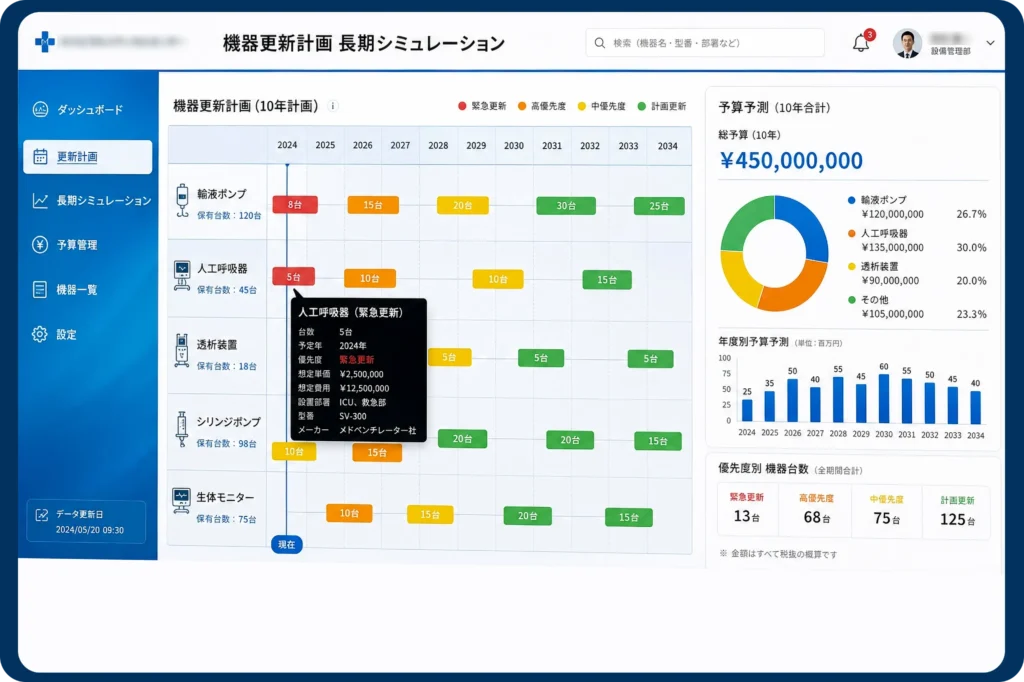Click the データ更新日 refresh icon

click(42, 515)
